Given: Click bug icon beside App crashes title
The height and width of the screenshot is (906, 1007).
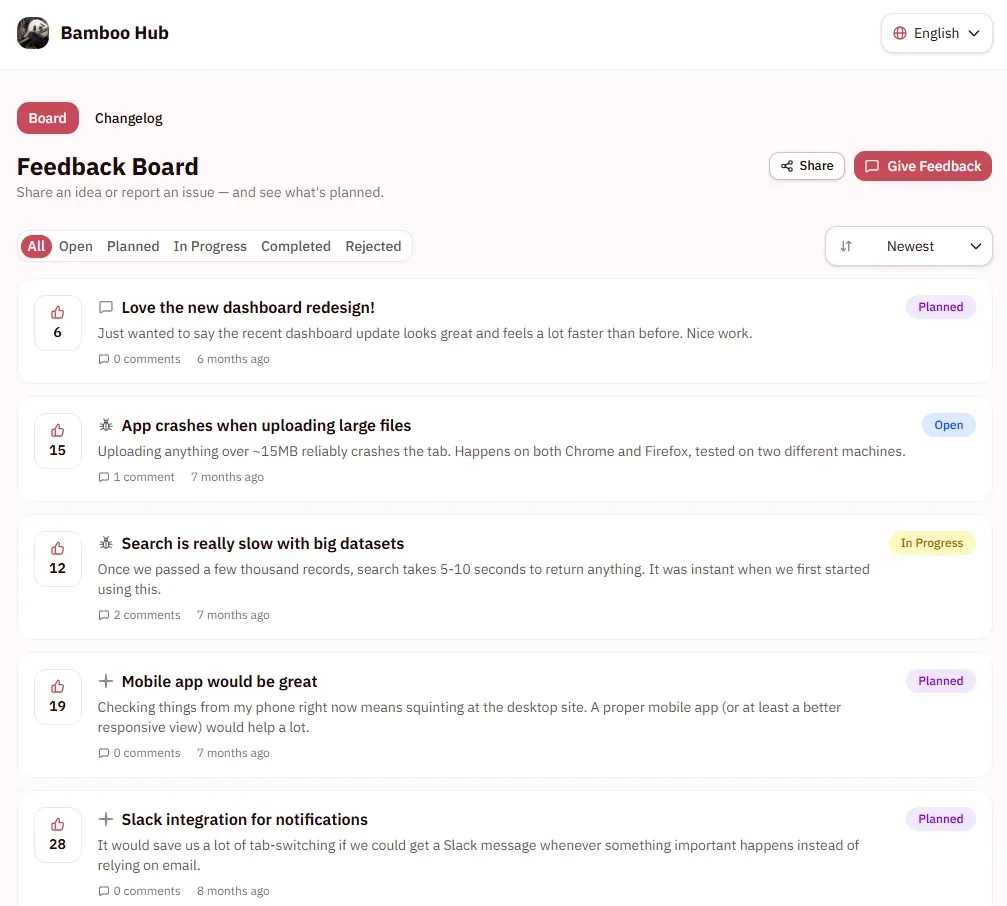Looking at the screenshot, I should [106, 425].
